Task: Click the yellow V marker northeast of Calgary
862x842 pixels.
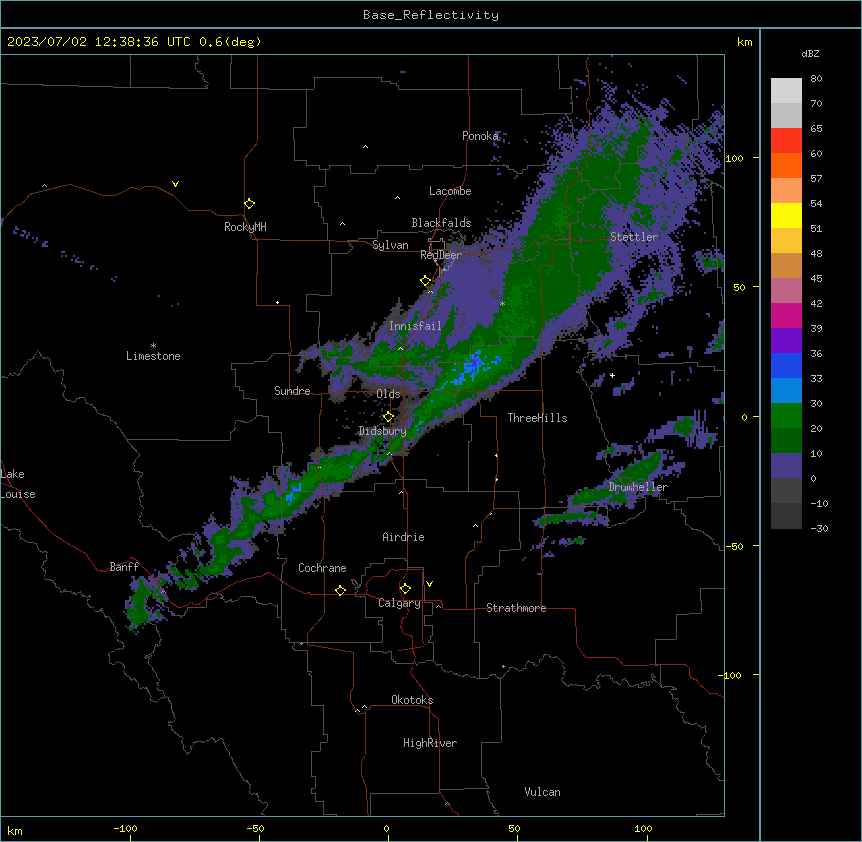Action: pyautogui.click(x=429, y=584)
